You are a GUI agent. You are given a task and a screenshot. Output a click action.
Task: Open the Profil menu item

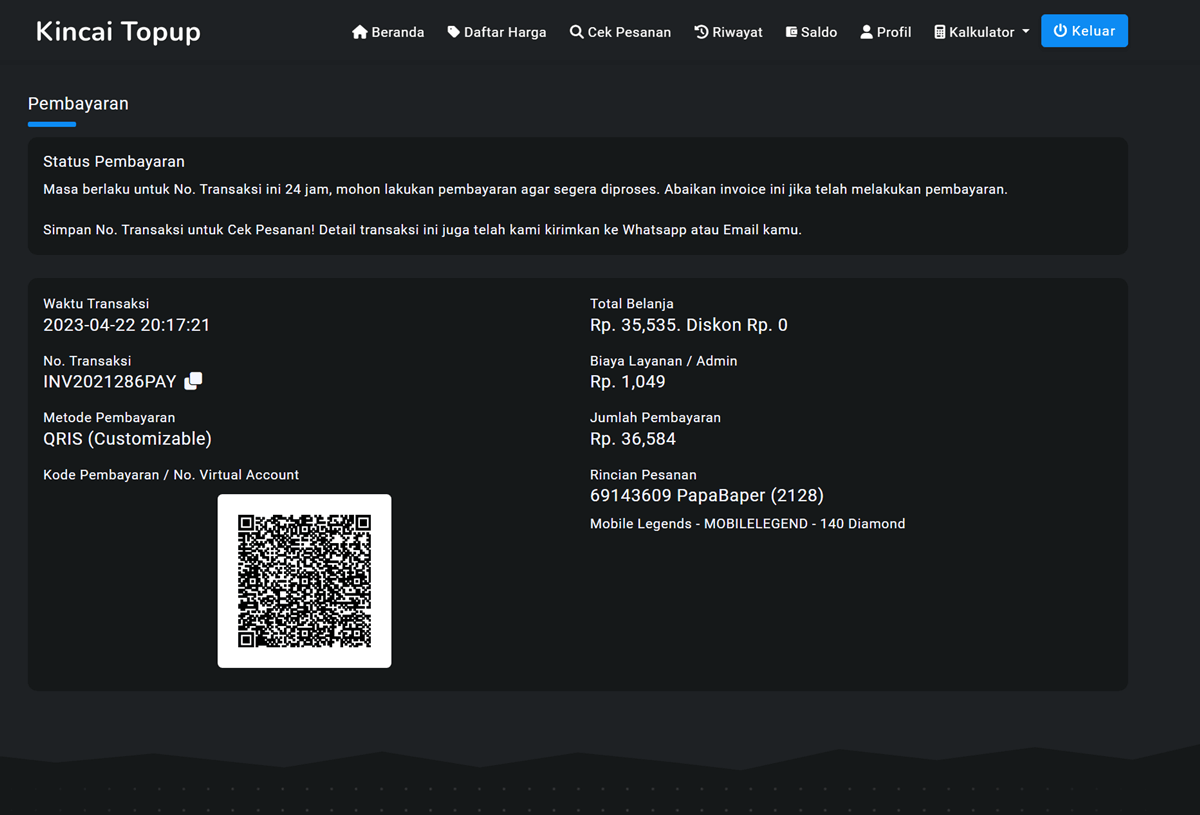[x=886, y=32]
